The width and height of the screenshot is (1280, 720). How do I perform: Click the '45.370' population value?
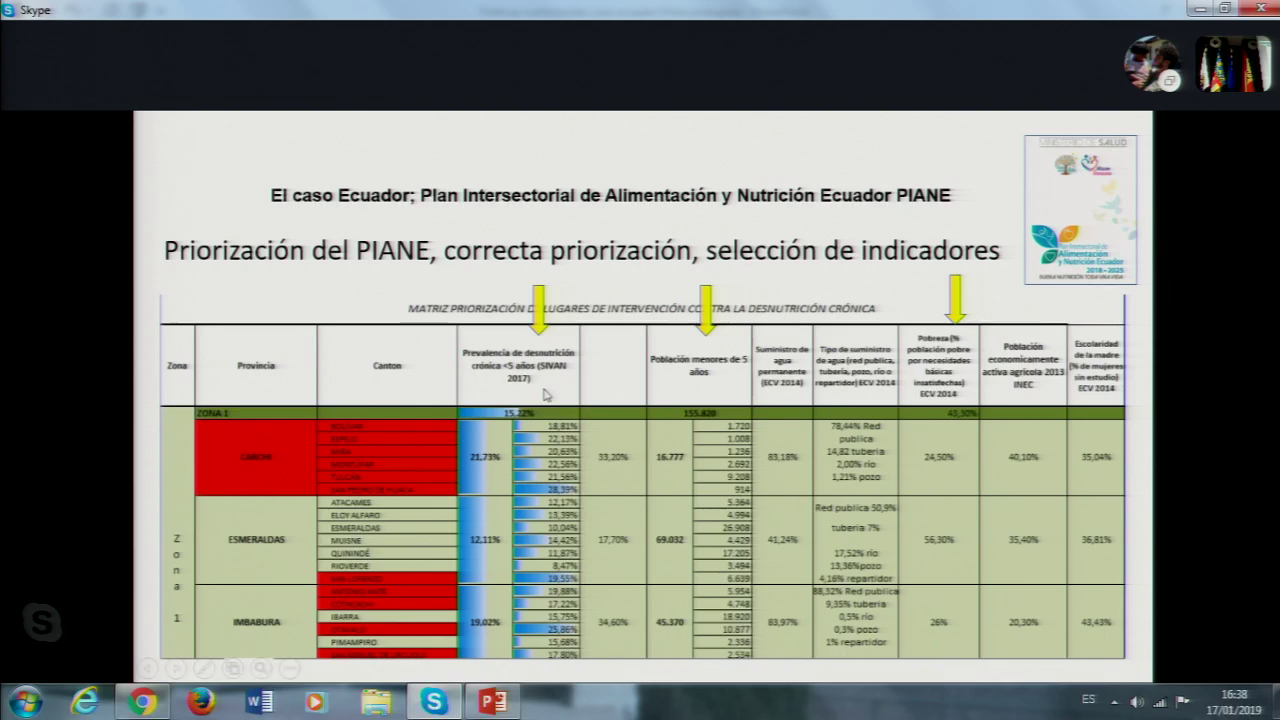[x=670, y=622]
